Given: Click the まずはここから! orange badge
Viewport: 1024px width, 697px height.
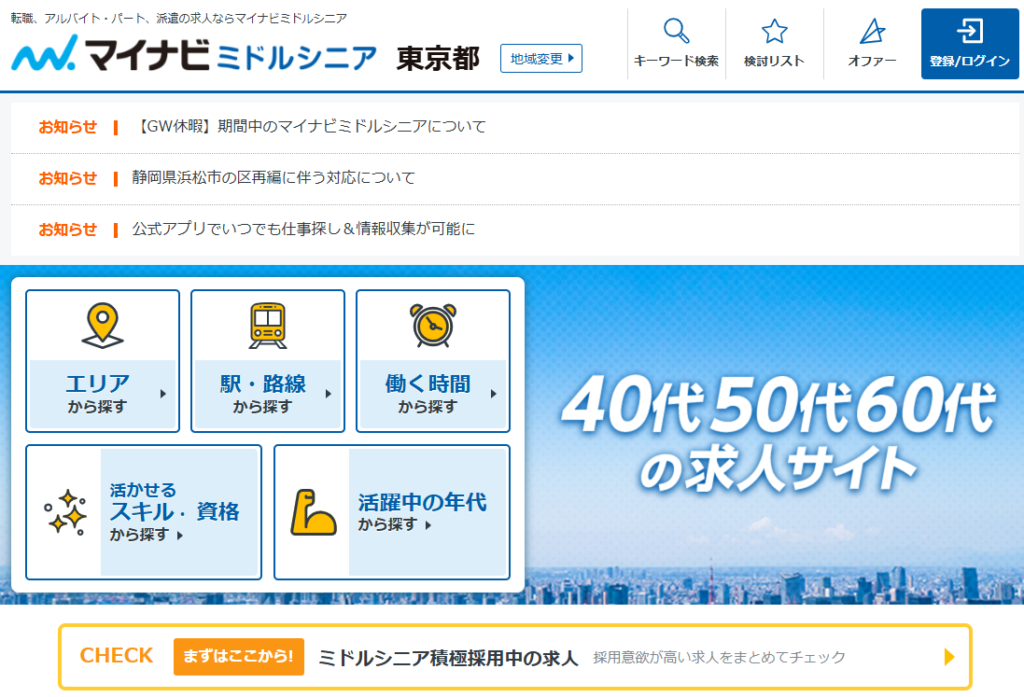Looking at the screenshot, I should tap(238, 657).
